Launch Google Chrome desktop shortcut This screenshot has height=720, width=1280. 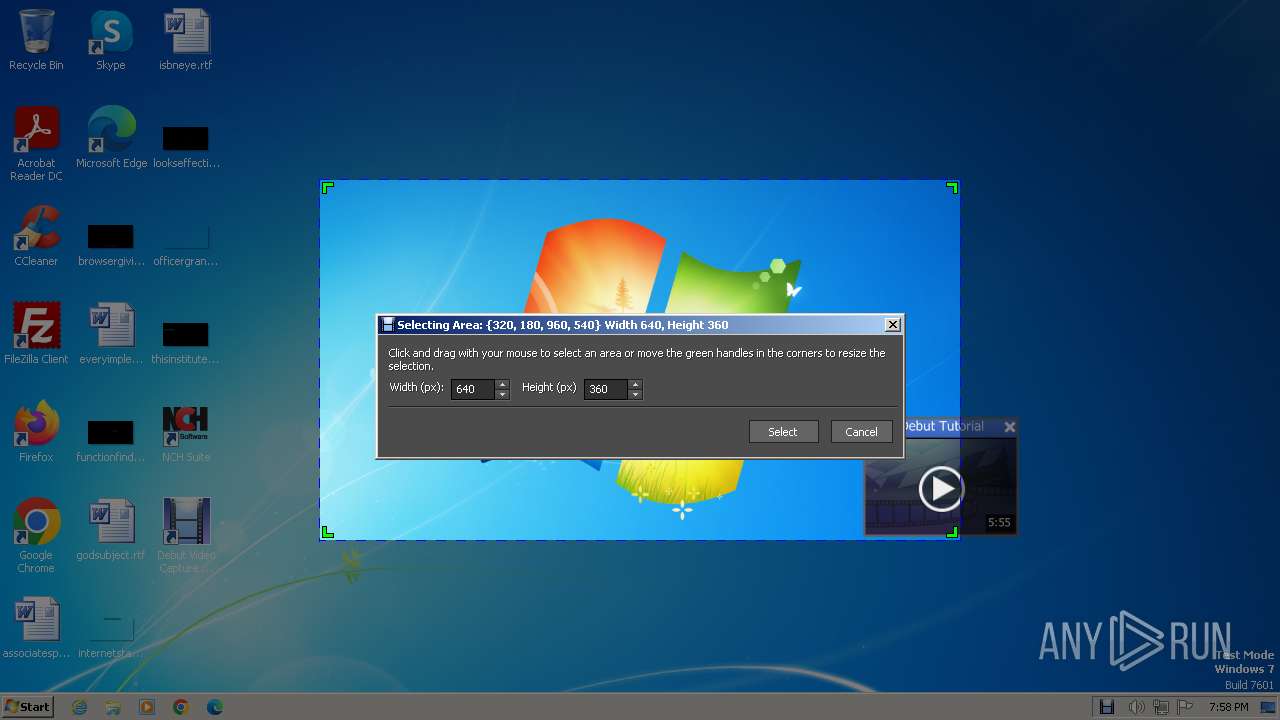pyautogui.click(x=36, y=536)
